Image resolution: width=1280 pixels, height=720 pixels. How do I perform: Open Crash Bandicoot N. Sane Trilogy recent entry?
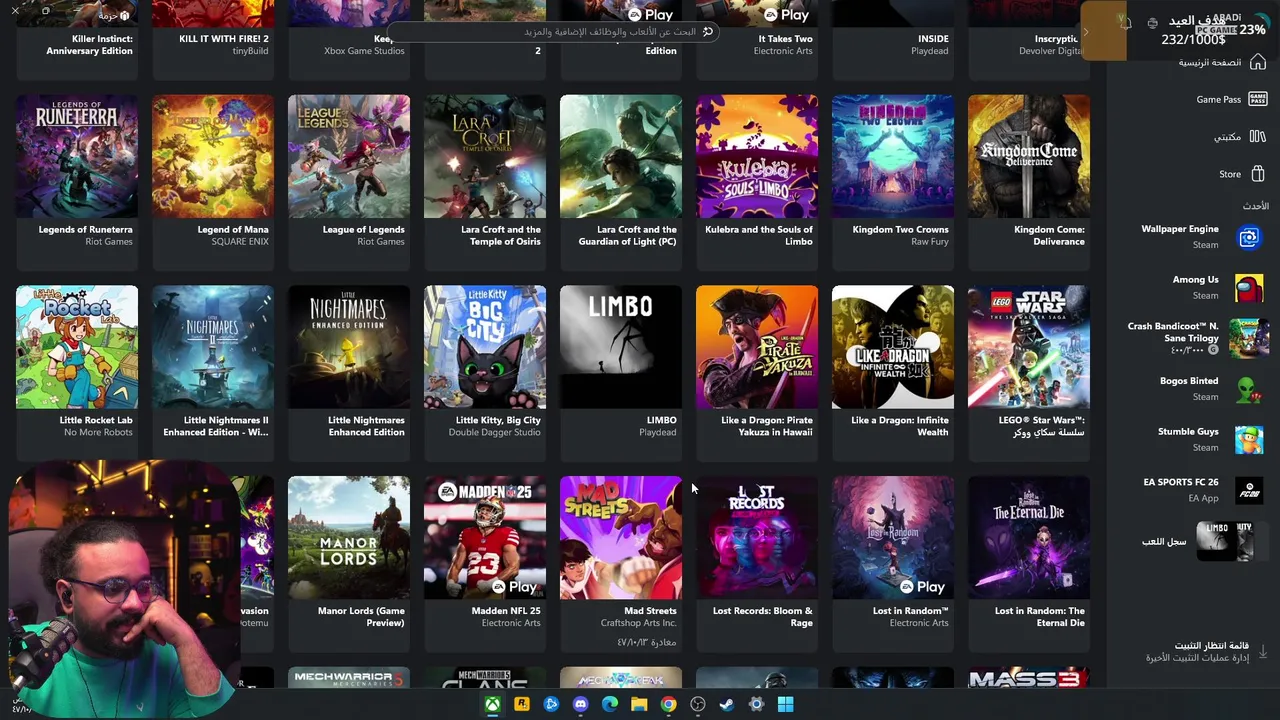coord(1197,338)
